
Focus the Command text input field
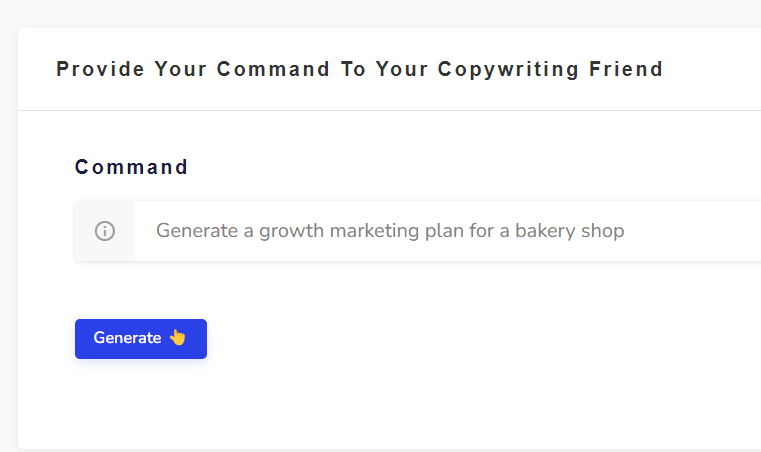coord(447,231)
